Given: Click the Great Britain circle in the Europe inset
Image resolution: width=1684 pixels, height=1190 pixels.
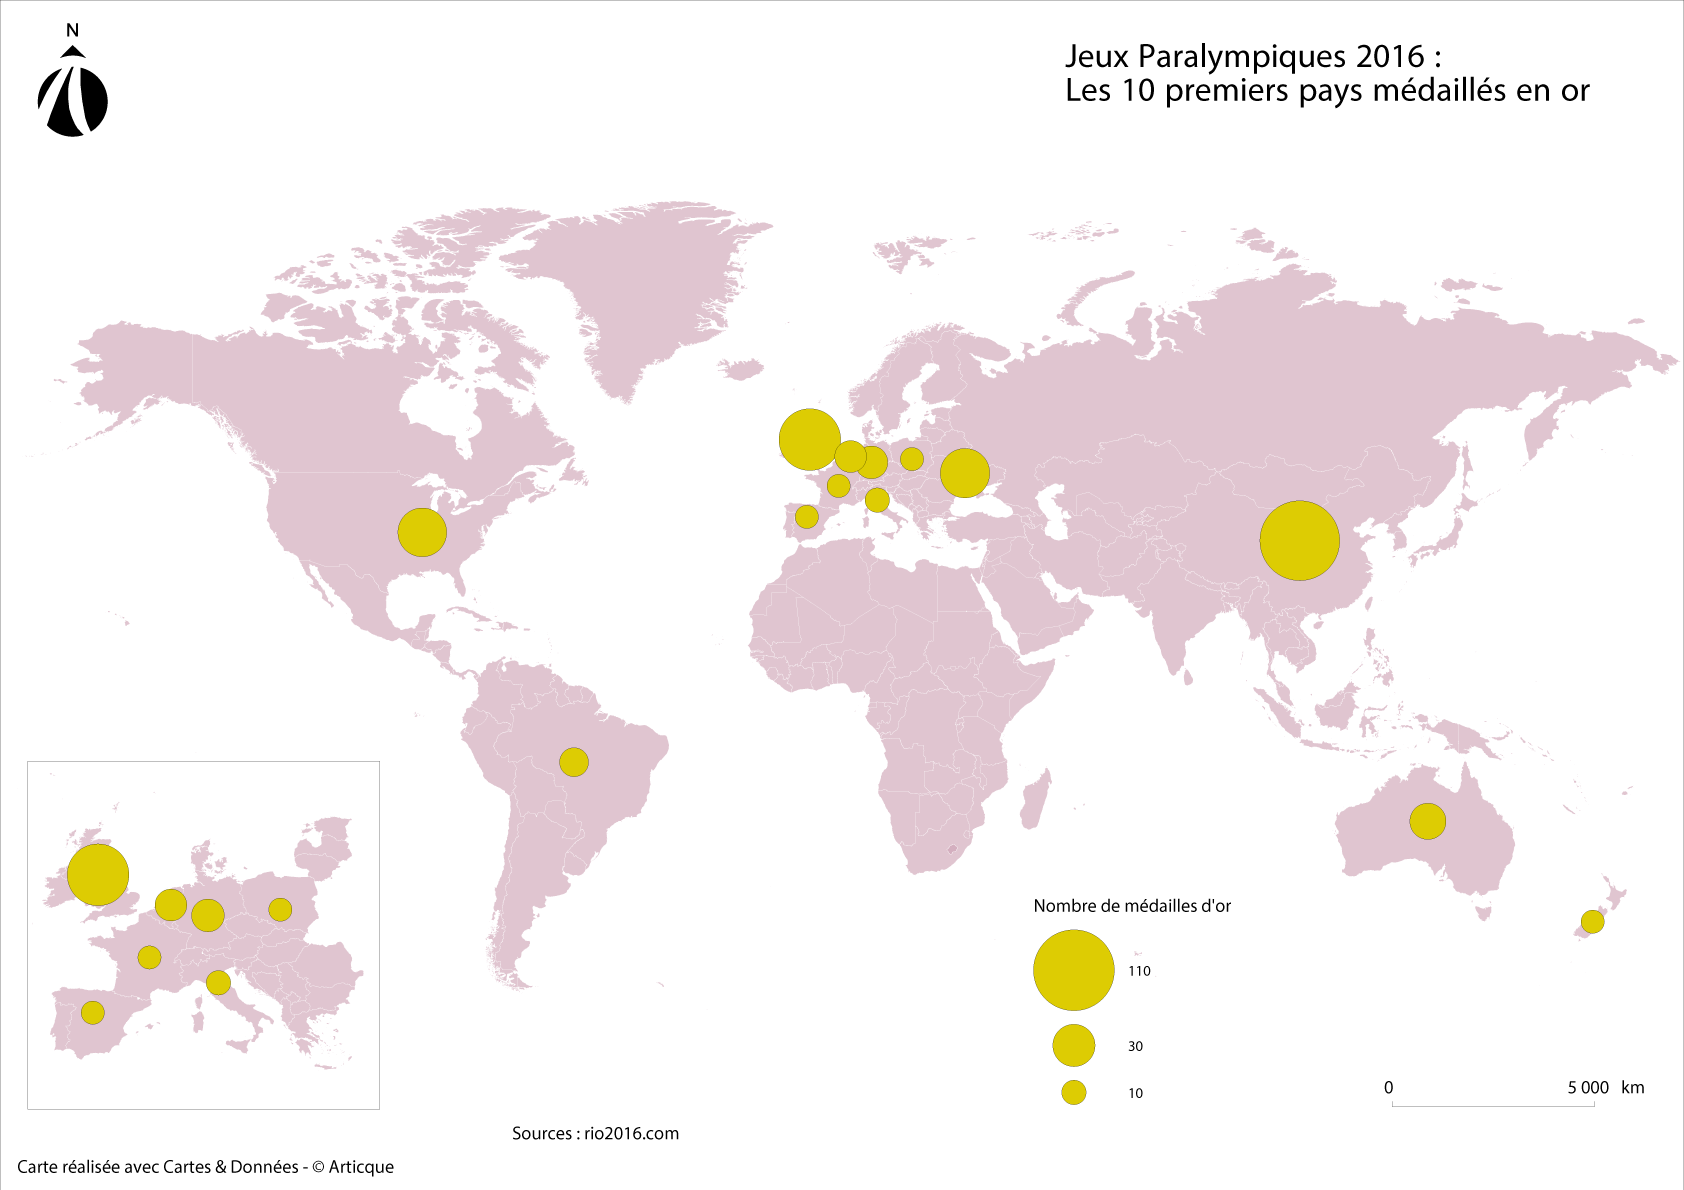Looking at the screenshot, I should pos(98,875).
